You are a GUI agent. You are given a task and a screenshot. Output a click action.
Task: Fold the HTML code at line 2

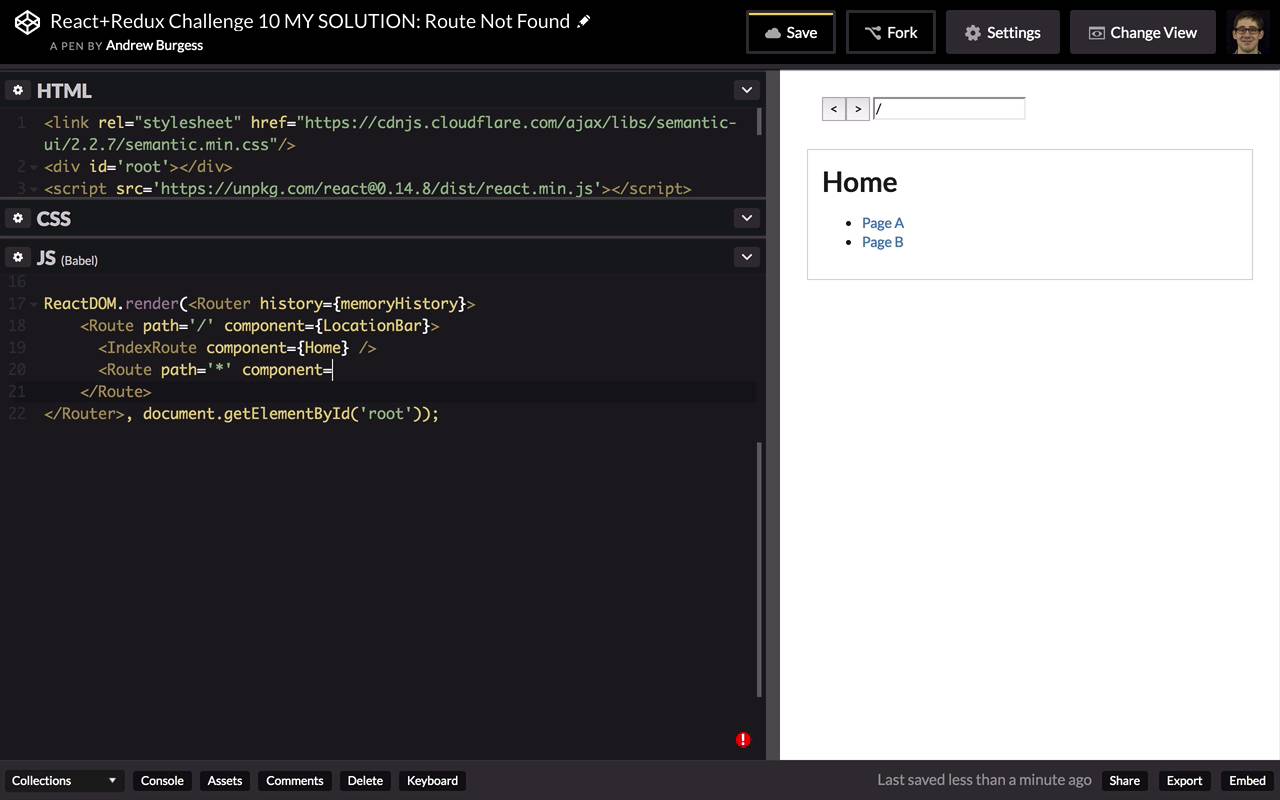34,167
